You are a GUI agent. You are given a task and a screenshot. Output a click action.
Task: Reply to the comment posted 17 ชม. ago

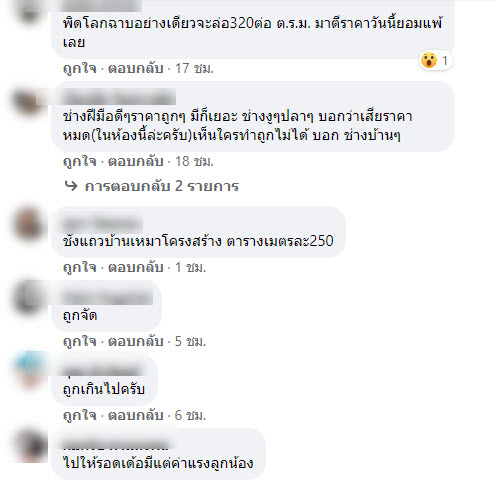tap(136, 68)
